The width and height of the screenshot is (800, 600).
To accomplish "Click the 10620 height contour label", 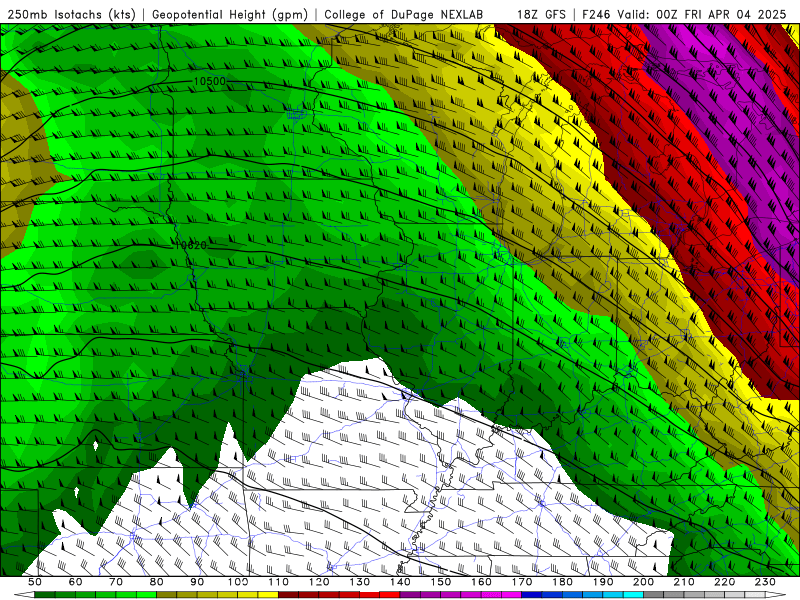I will (x=191, y=245).
